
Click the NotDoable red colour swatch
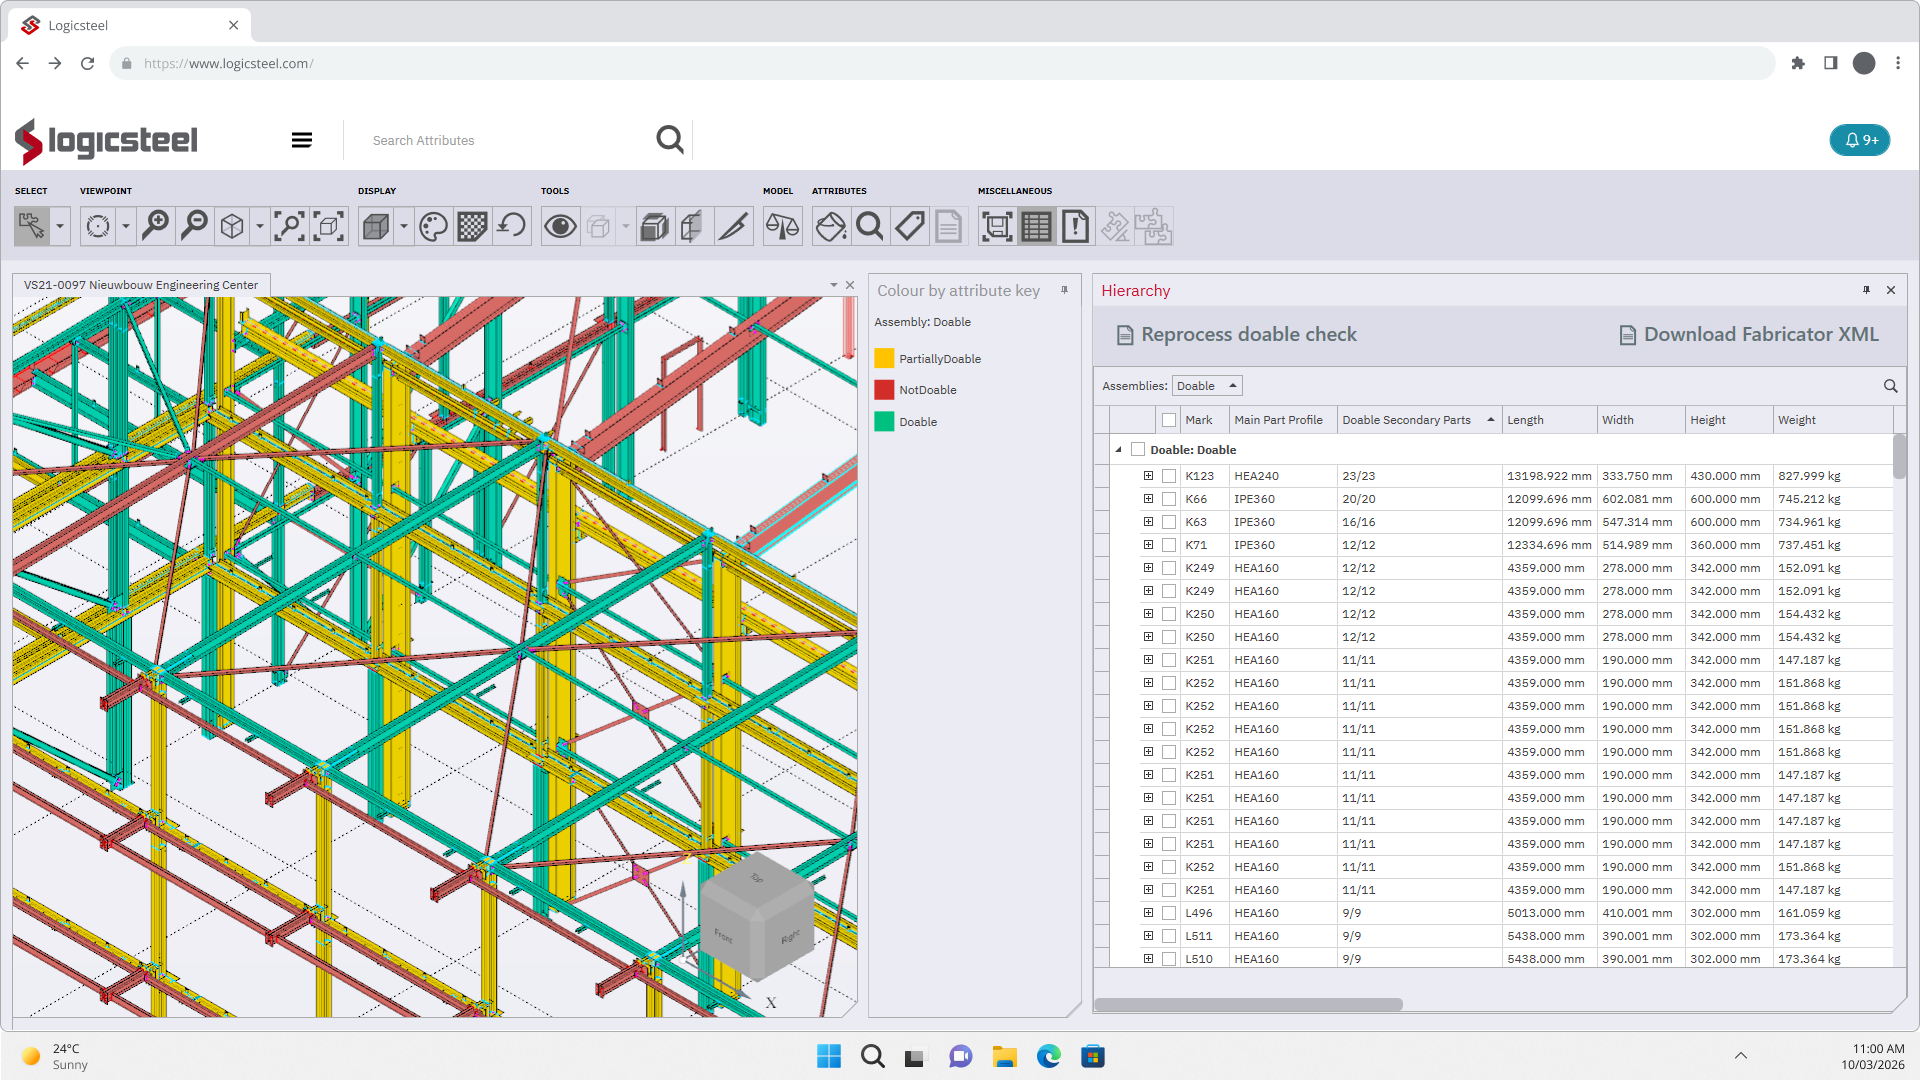pyautogui.click(x=884, y=390)
